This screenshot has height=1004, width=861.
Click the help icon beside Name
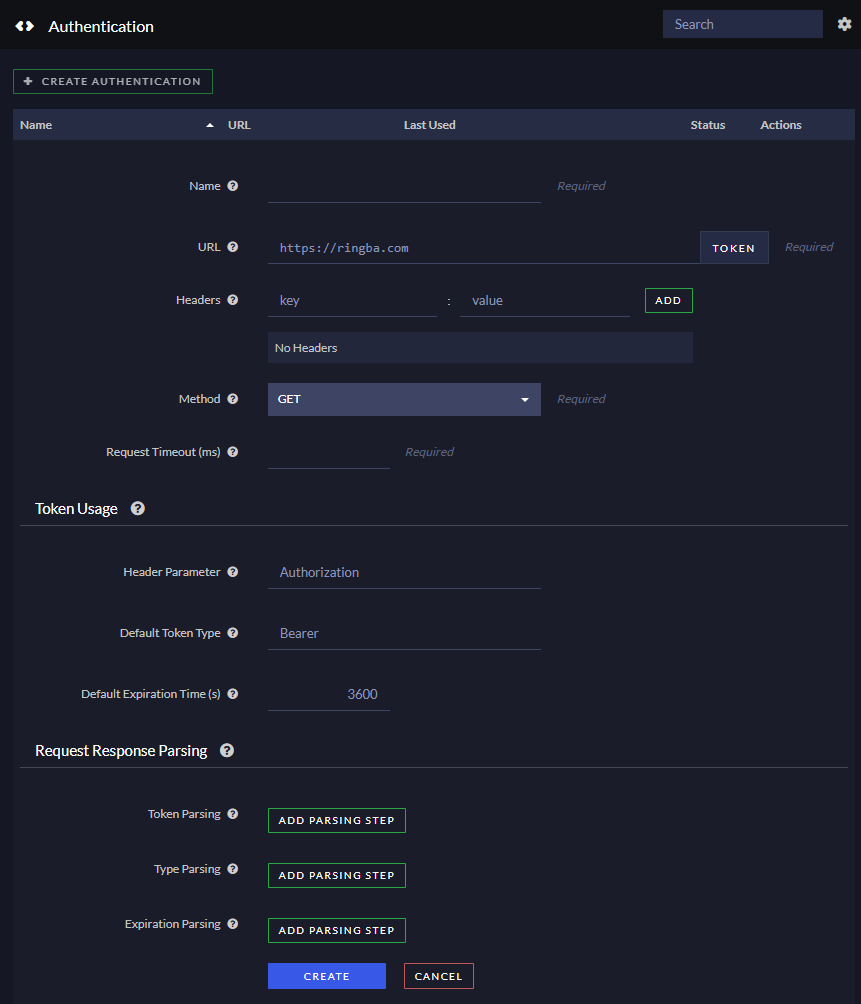233,186
